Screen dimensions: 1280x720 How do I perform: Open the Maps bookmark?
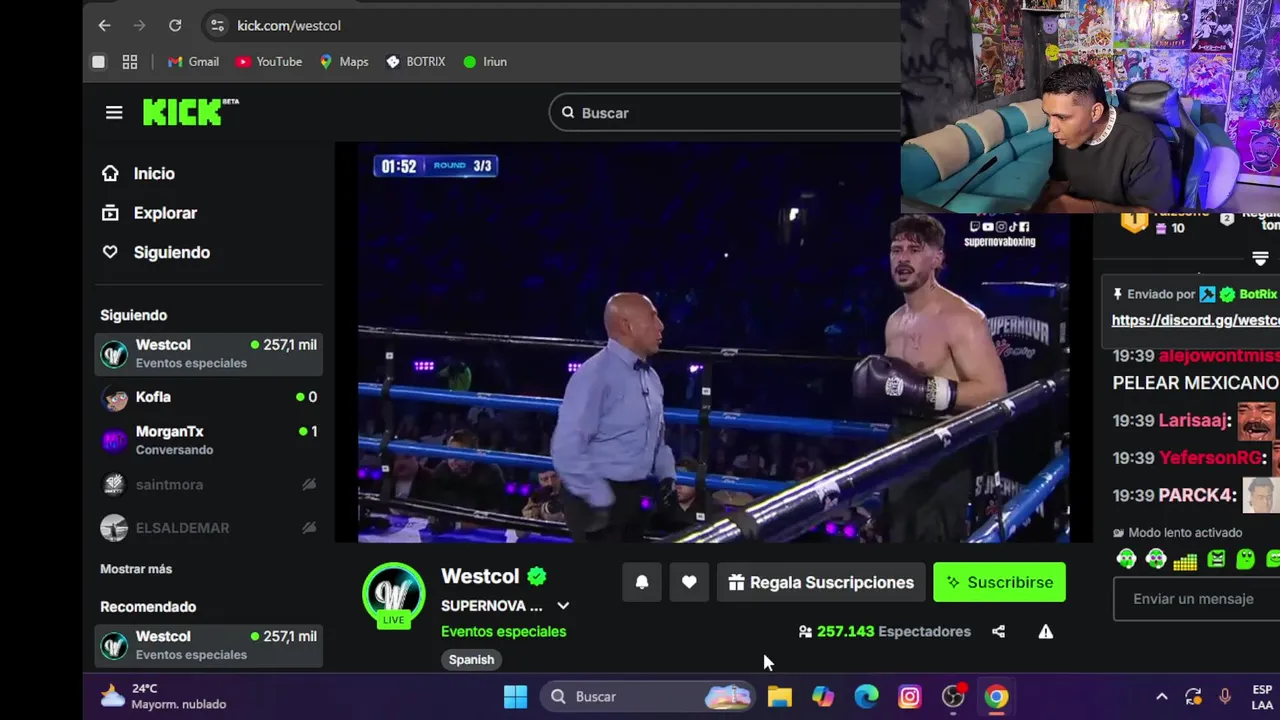(344, 62)
